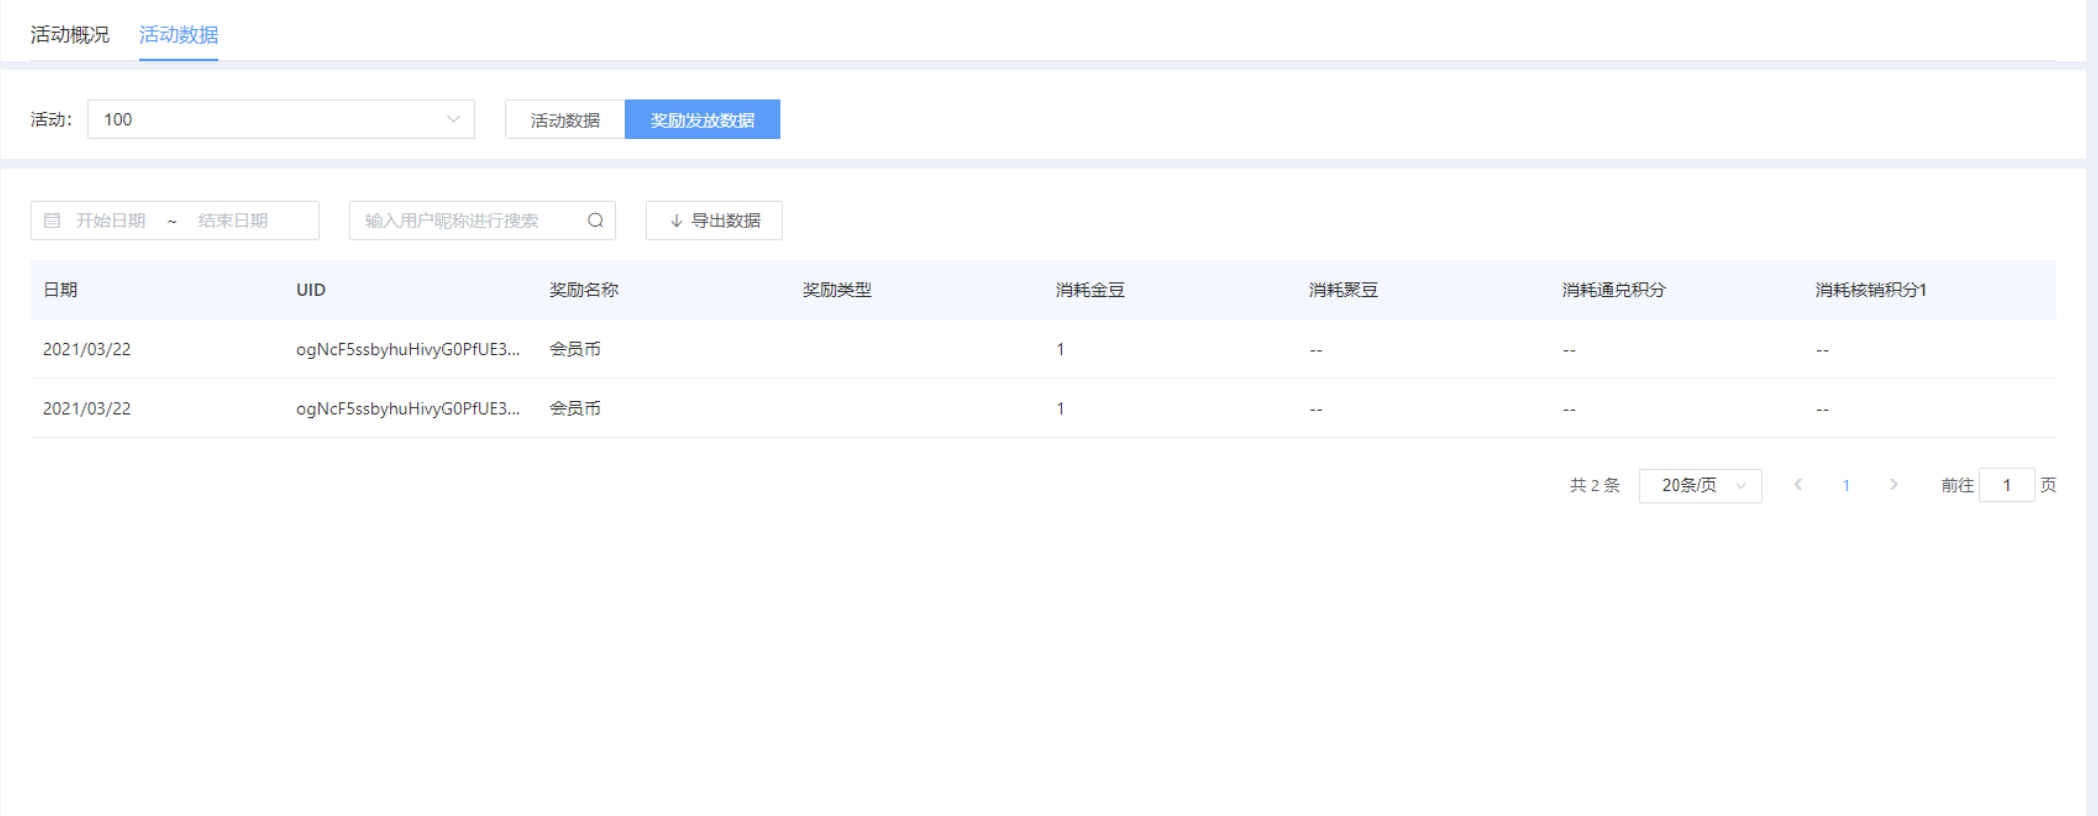
Task: Switch to the 活动概况 tab
Action: [70, 35]
